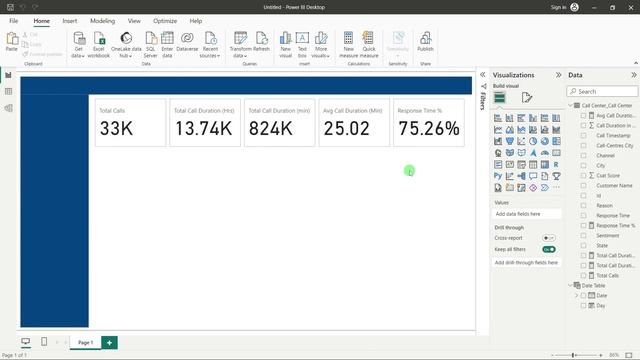Select the Azure map visual

pyautogui.click(x=533, y=153)
